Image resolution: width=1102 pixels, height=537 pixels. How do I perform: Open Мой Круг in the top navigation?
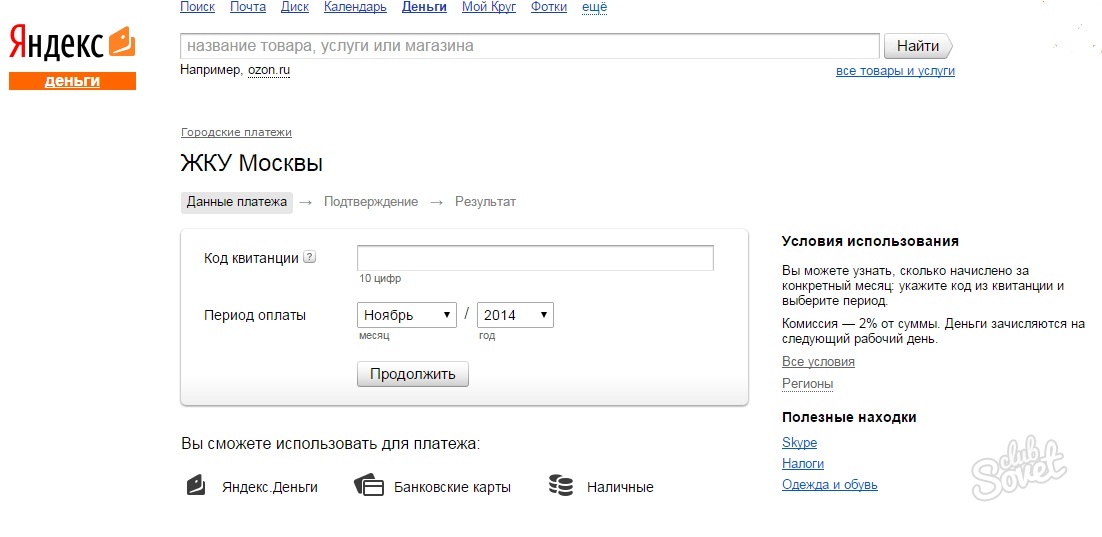tap(489, 7)
